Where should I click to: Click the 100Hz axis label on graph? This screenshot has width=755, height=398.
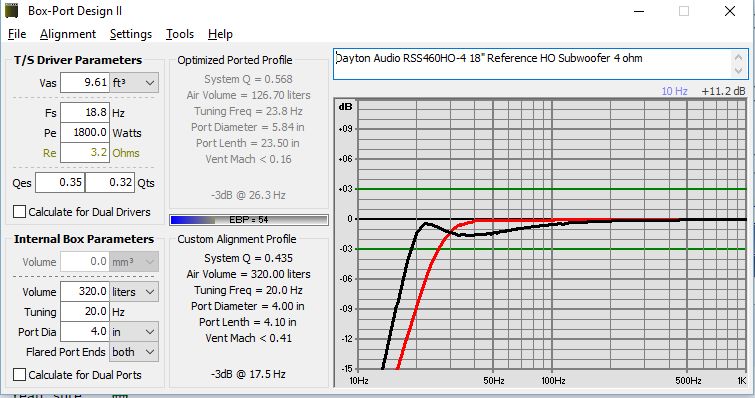553,381
